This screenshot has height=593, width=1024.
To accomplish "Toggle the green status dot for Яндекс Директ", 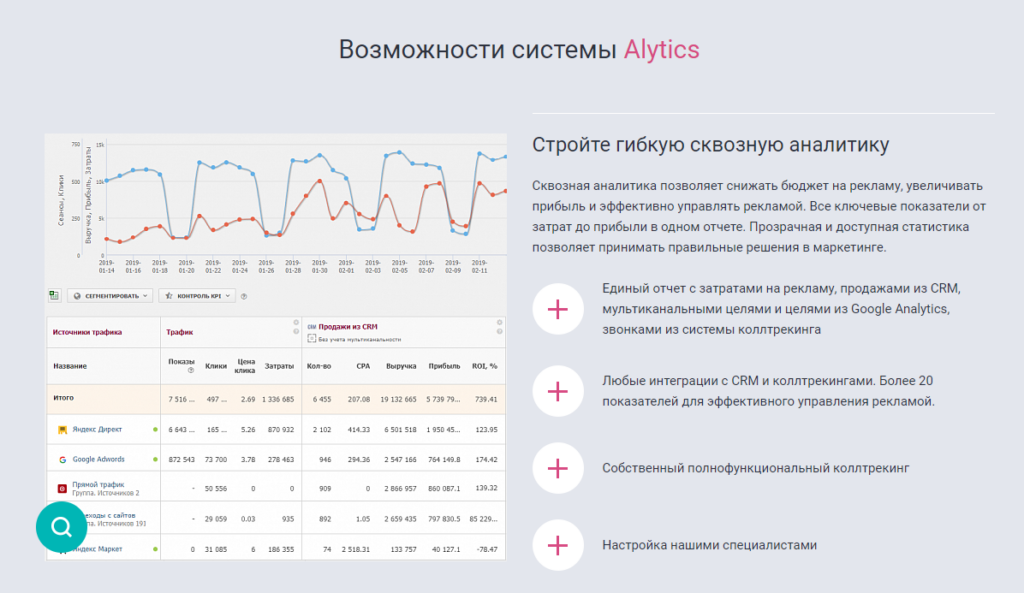I will (x=155, y=430).
